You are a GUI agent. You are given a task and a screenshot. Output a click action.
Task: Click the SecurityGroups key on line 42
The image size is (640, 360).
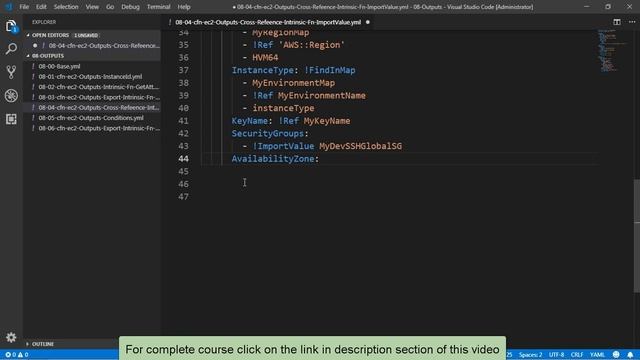268,133
